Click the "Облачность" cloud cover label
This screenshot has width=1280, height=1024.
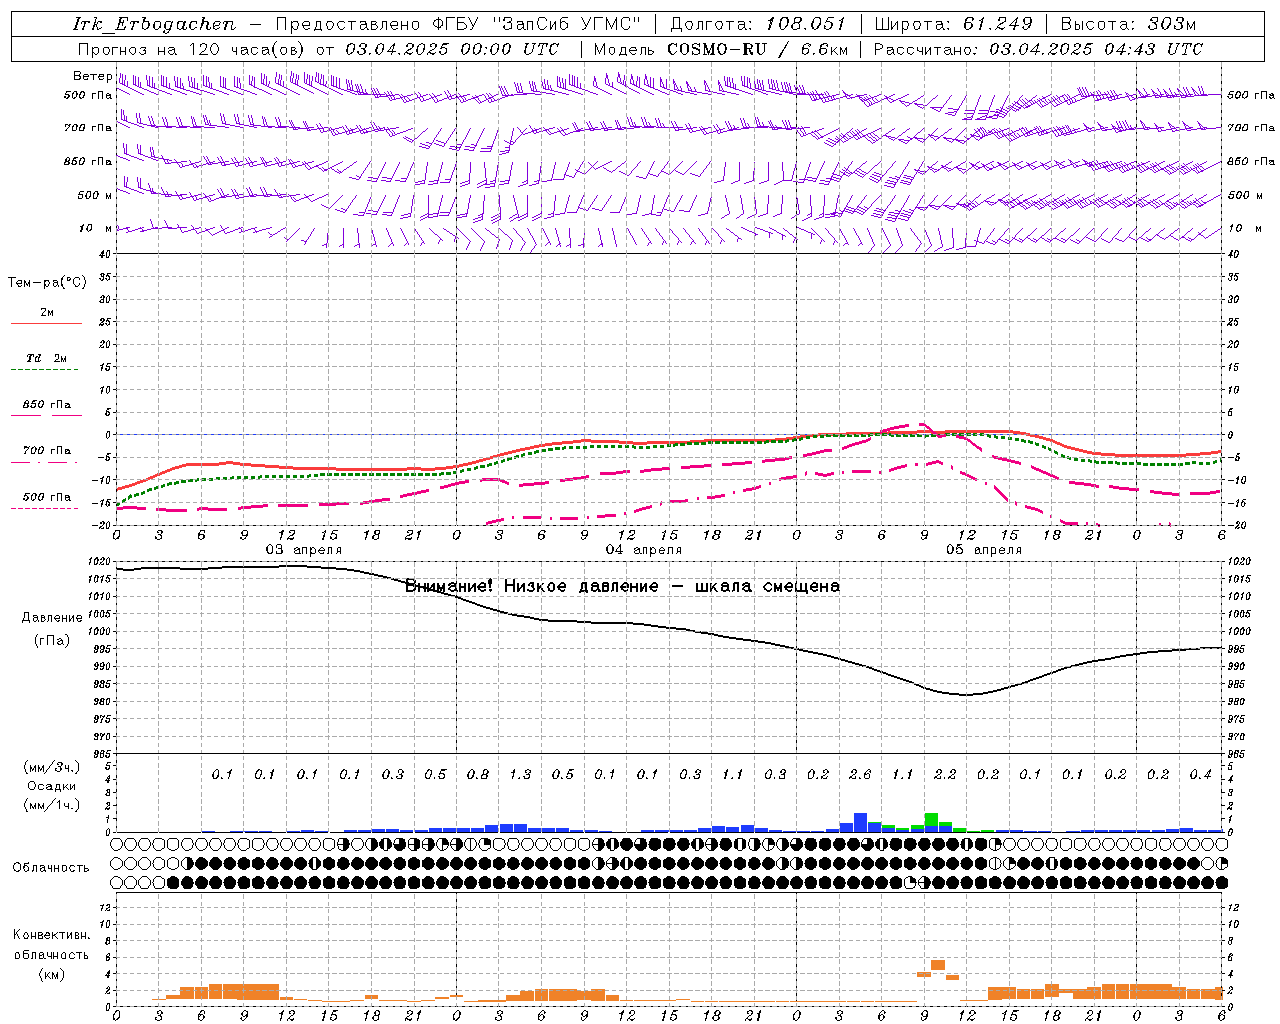pyautogui.click(x=51, y=867)
